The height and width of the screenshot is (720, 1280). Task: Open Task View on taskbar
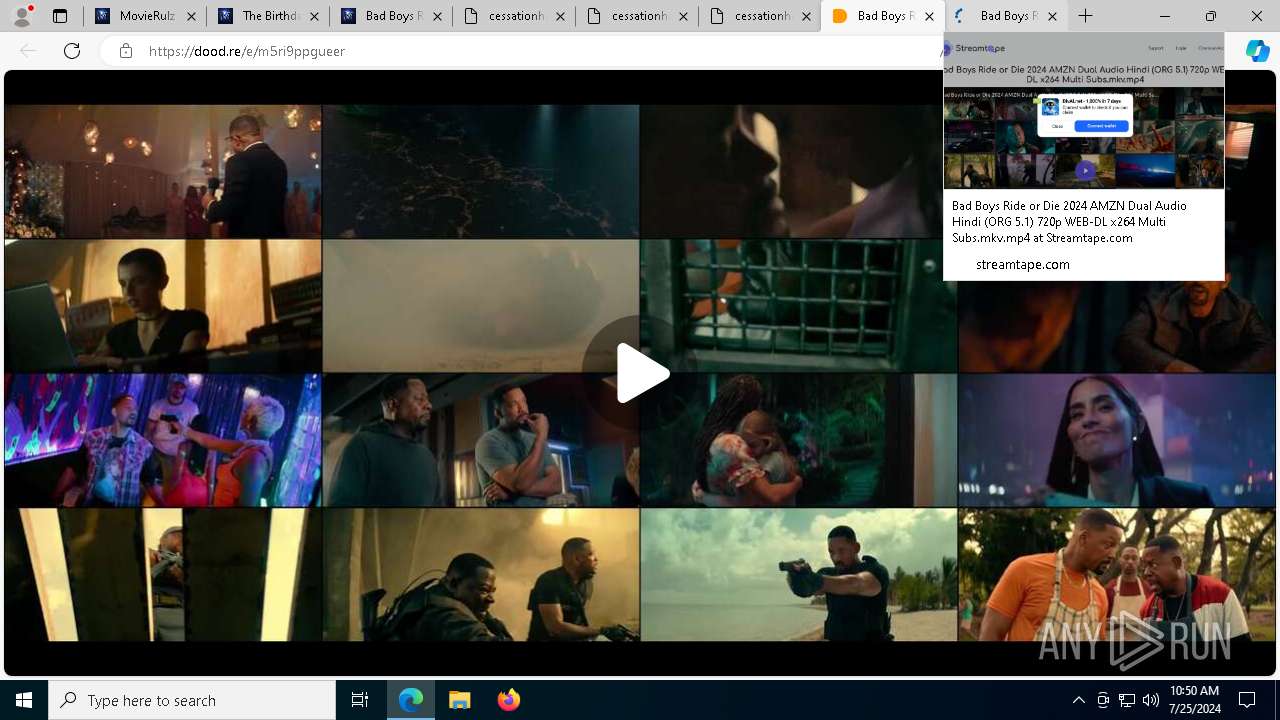360,700
